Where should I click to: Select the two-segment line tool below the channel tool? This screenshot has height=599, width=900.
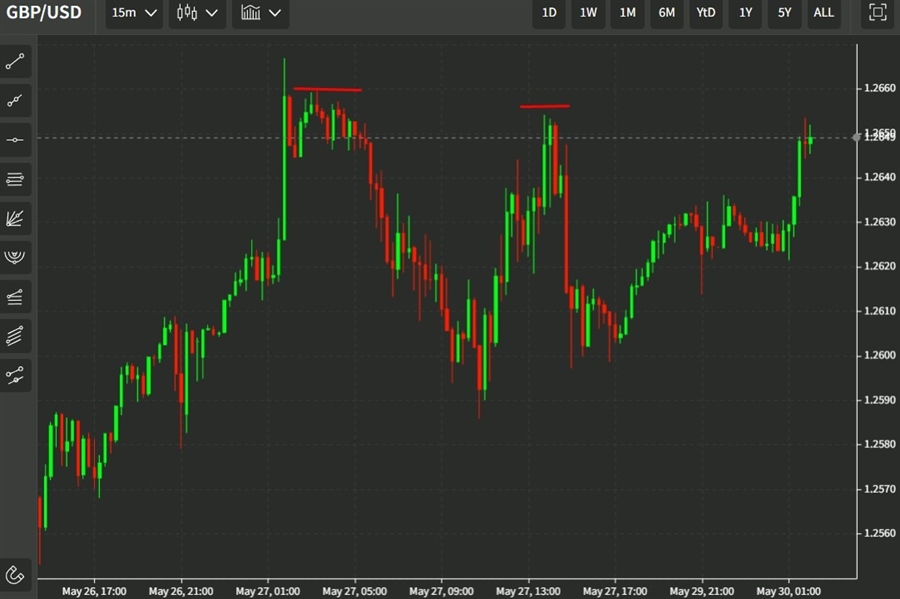[15, 375]
